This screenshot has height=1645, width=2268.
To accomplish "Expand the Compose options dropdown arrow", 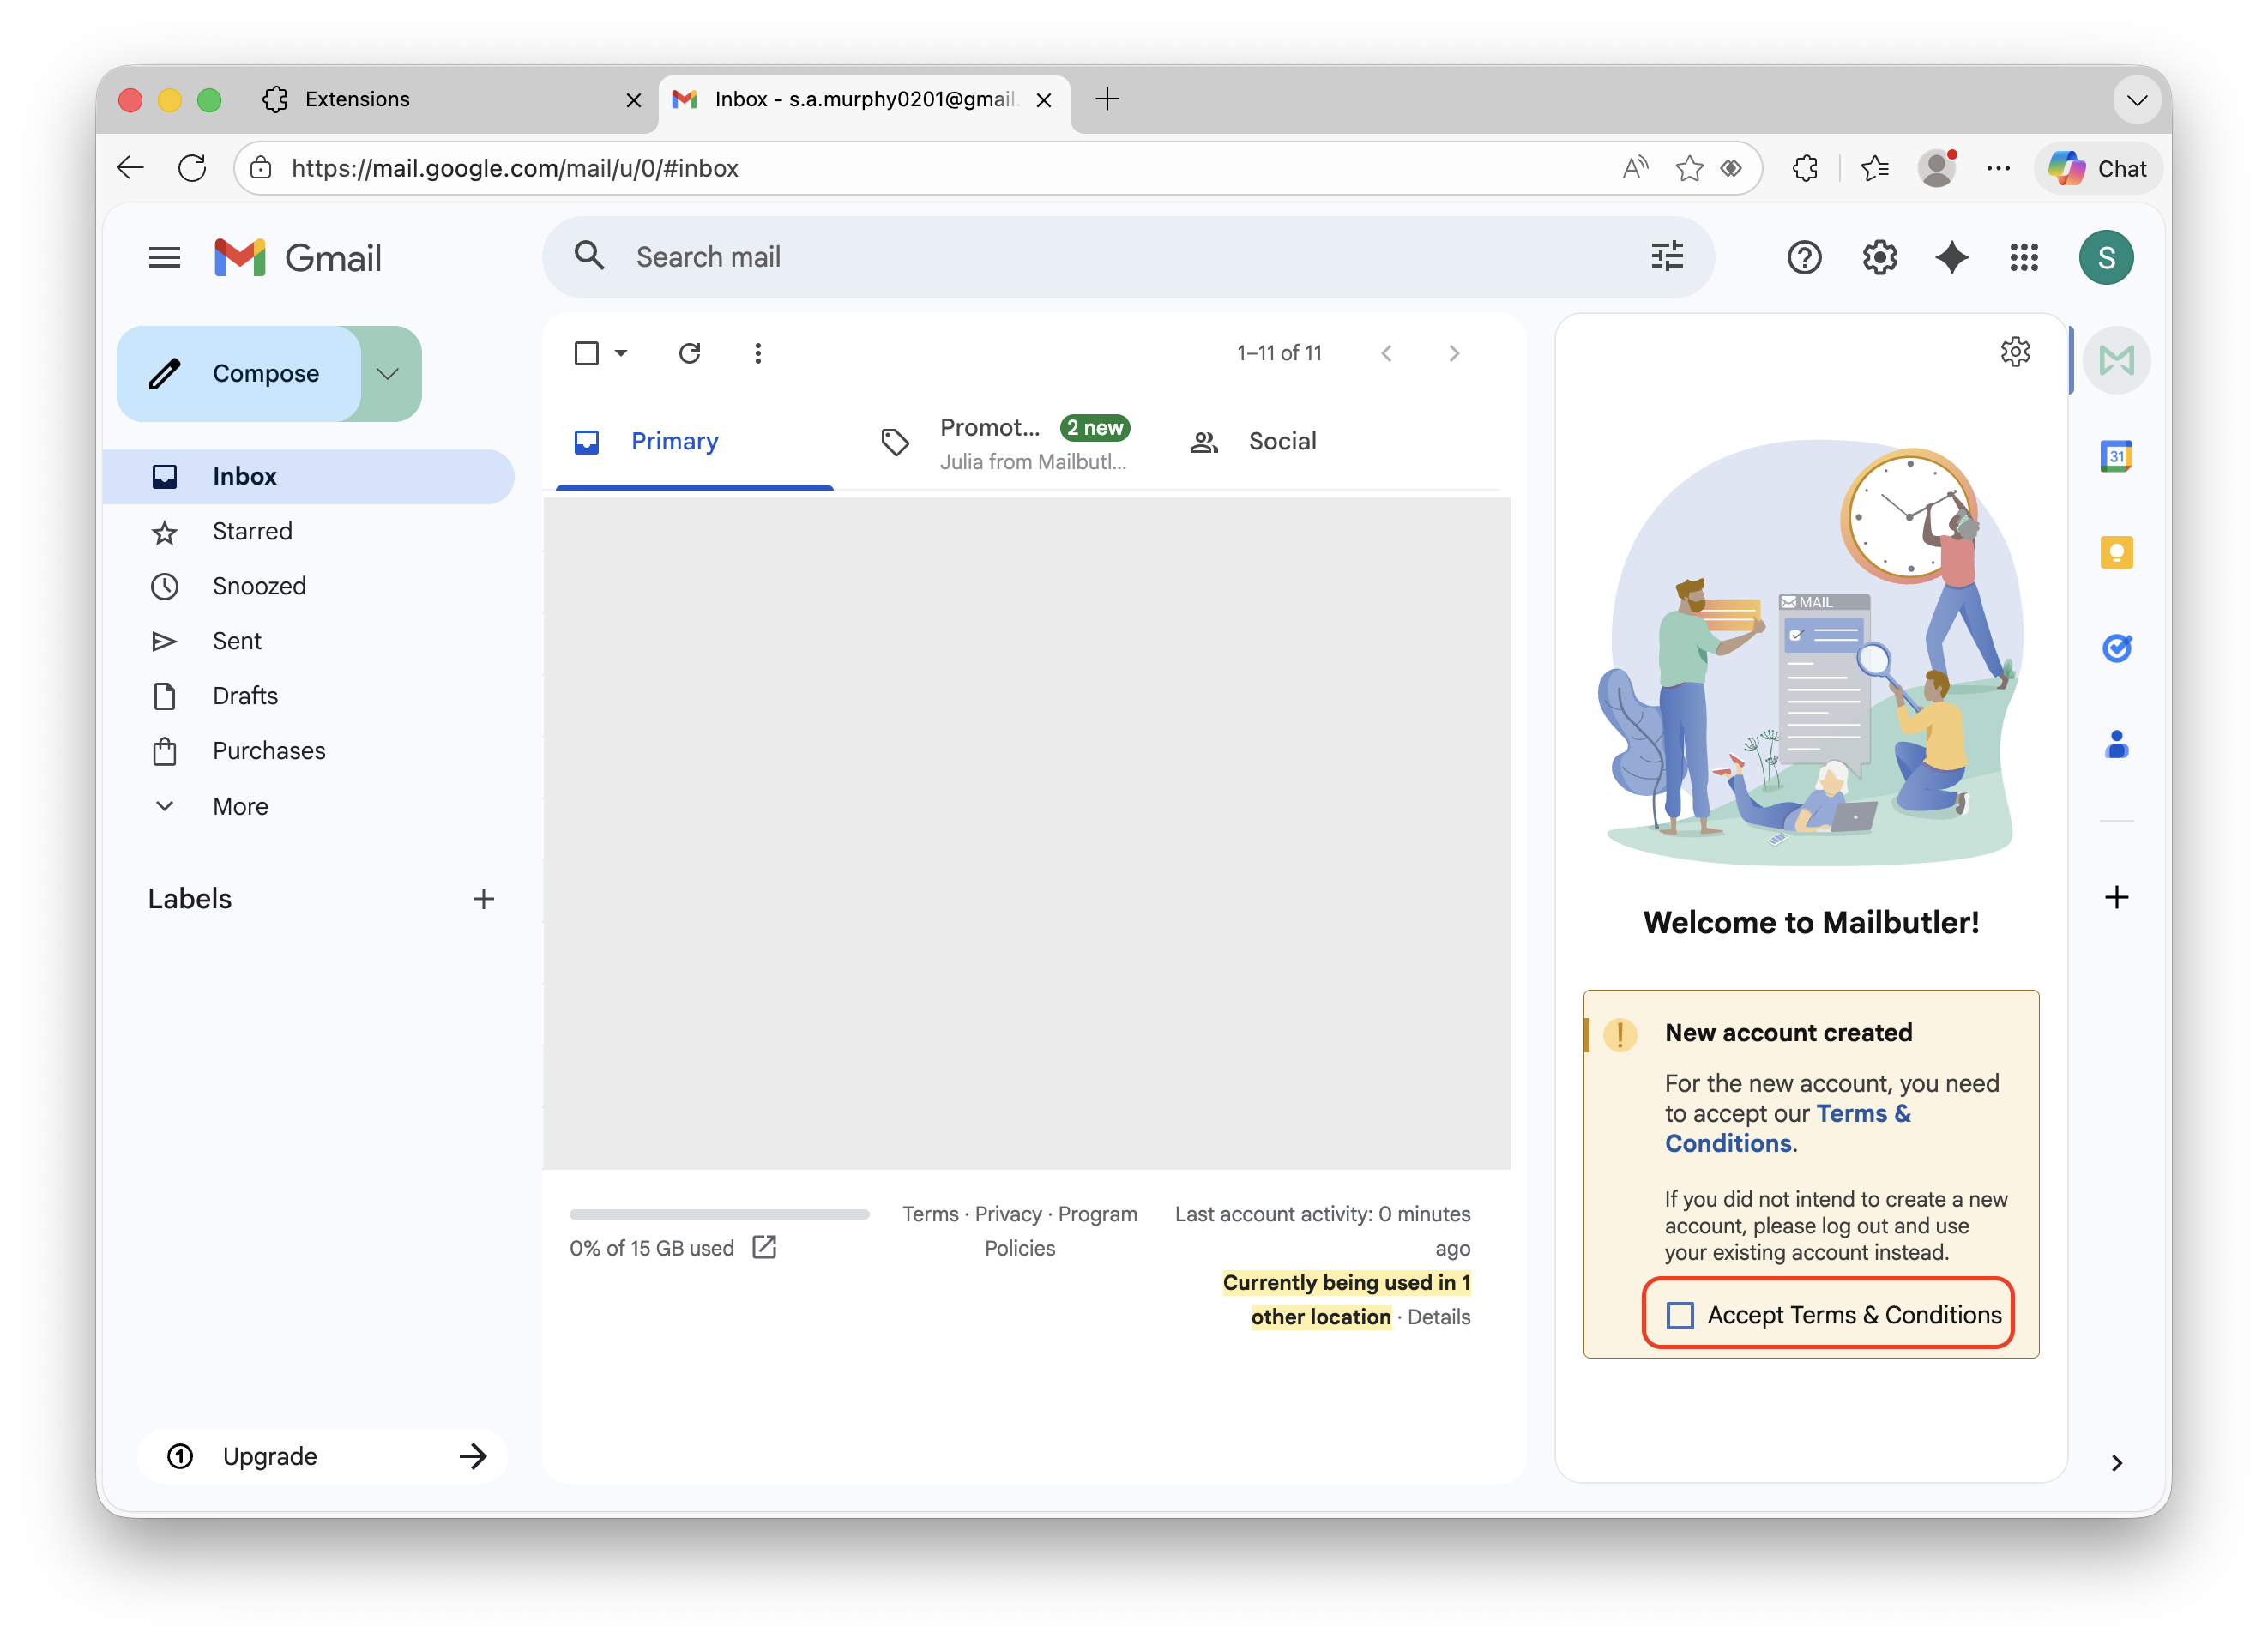I will 388,373.
